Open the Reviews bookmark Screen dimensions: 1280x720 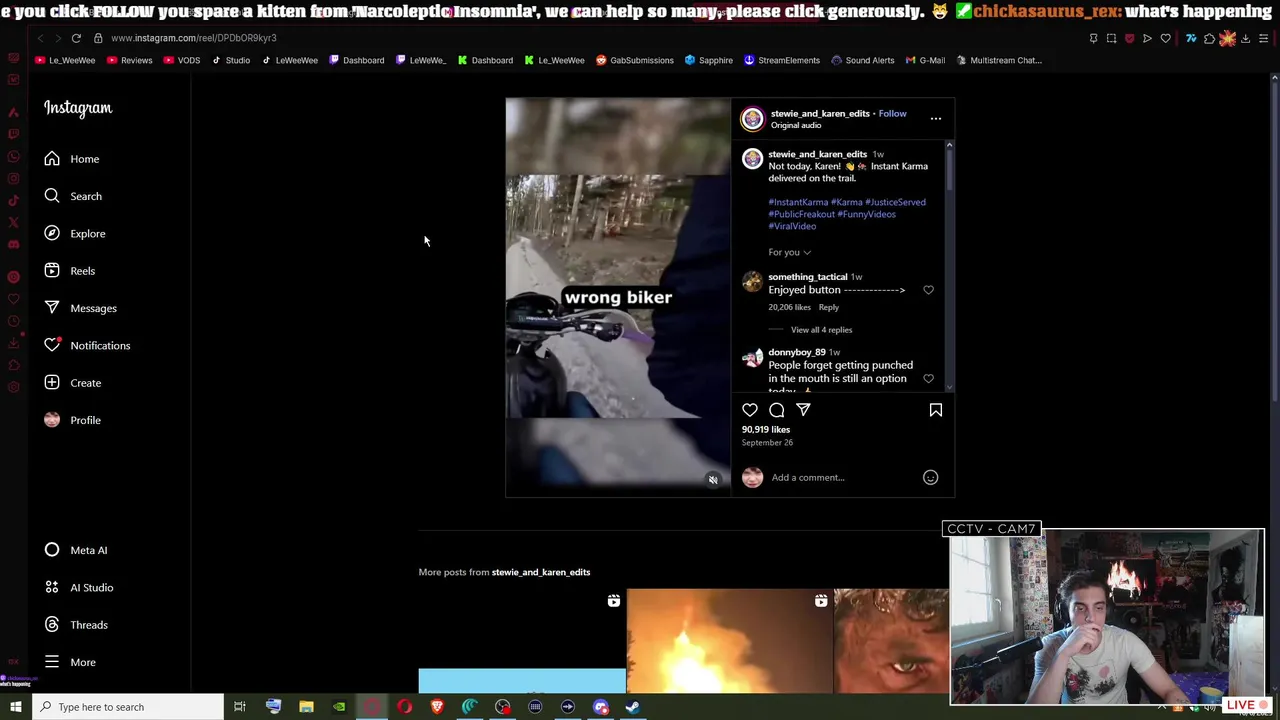[129, 60]
